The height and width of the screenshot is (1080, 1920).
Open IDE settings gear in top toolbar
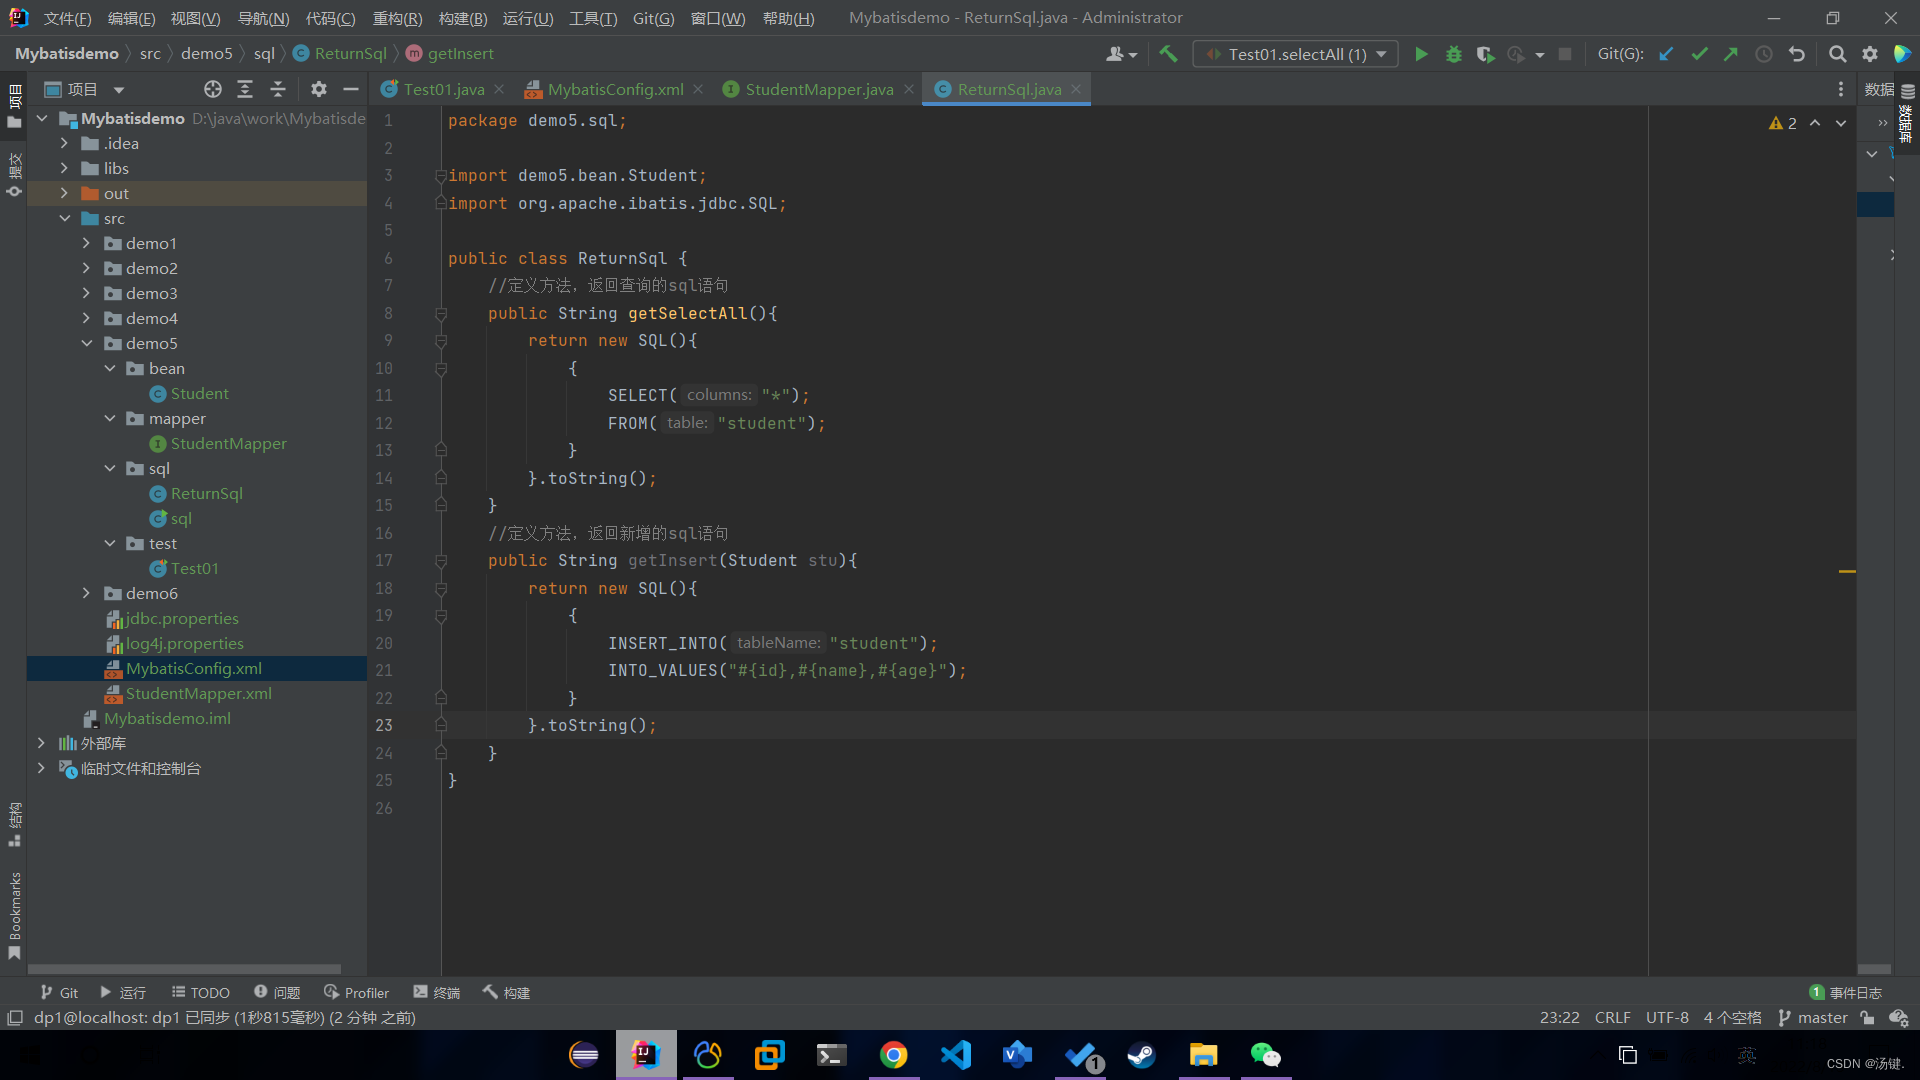(1870, 54)
